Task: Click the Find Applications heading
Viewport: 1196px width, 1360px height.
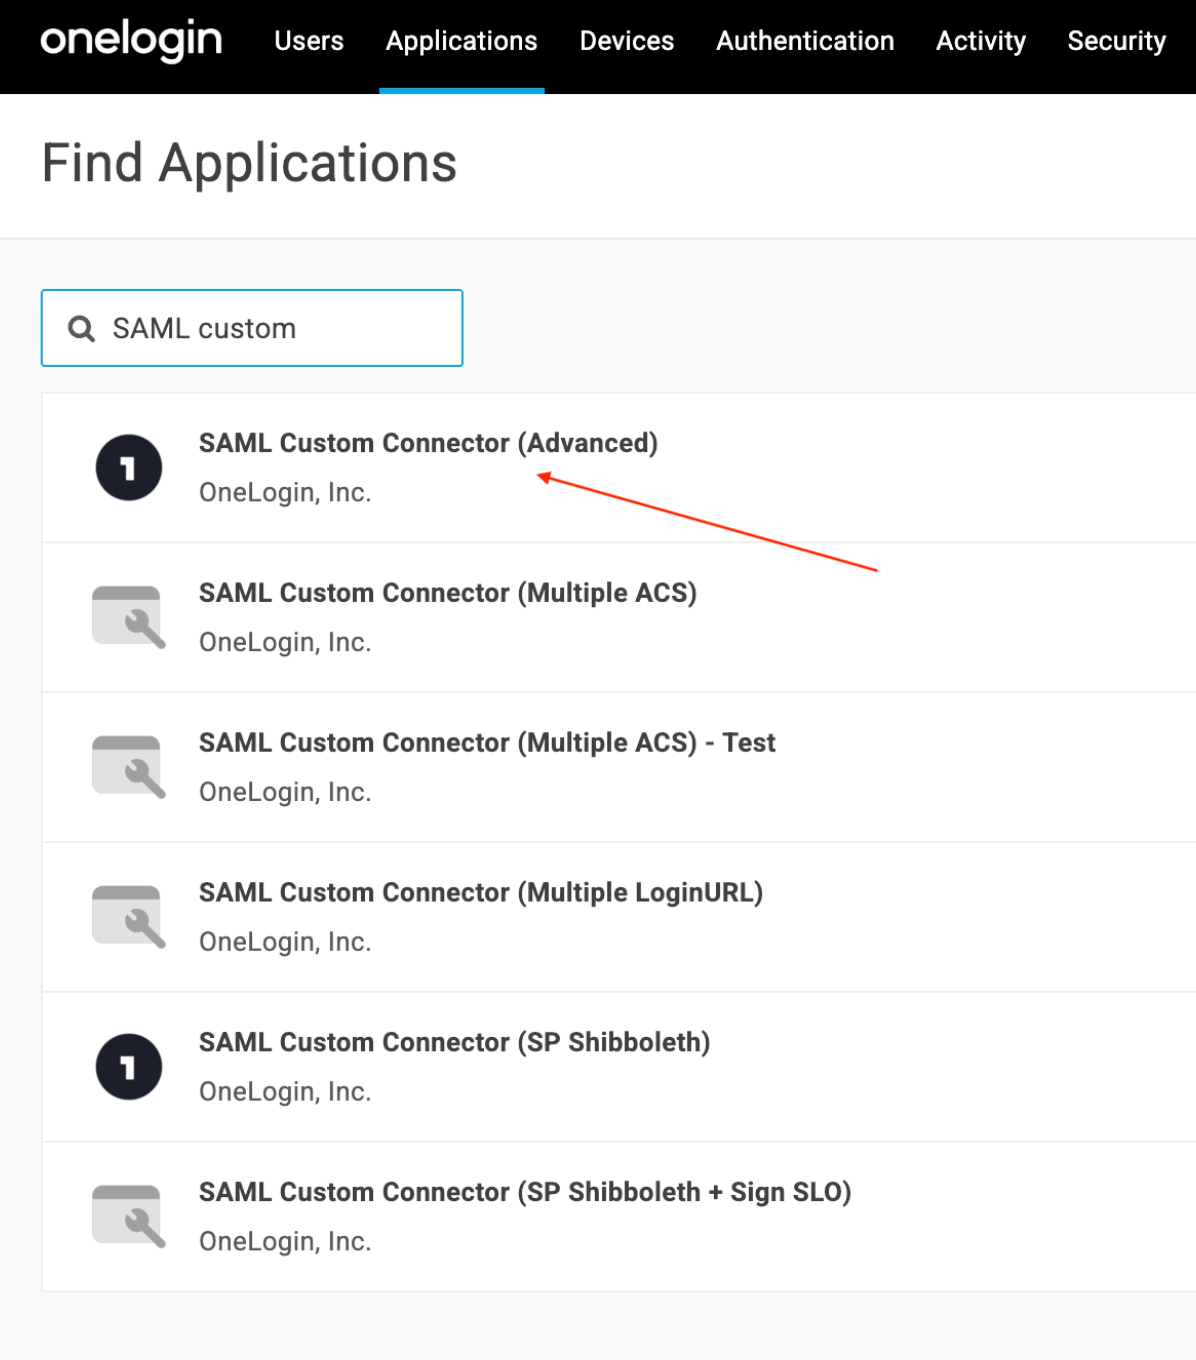Action: [x=249, y=163]
